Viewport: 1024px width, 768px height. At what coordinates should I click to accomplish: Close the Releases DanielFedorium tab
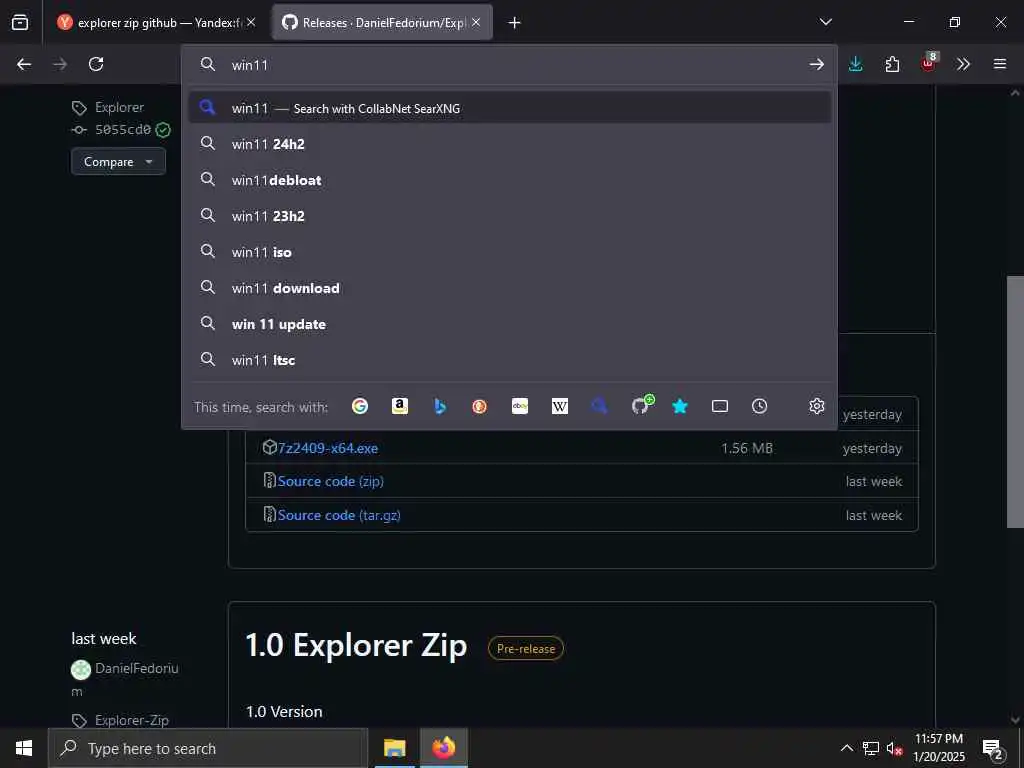(476, 22)
